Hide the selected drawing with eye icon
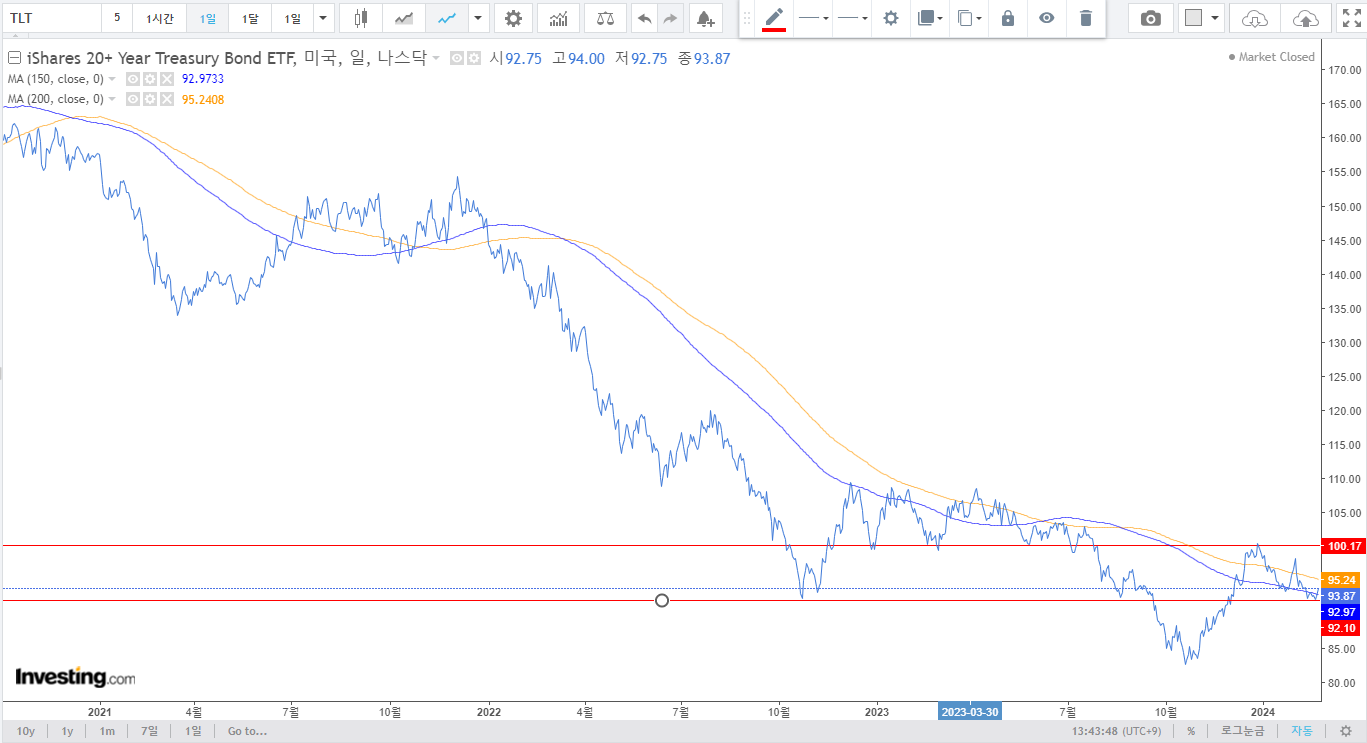Screen dimensions: 1367x743 click(1046, 18)
